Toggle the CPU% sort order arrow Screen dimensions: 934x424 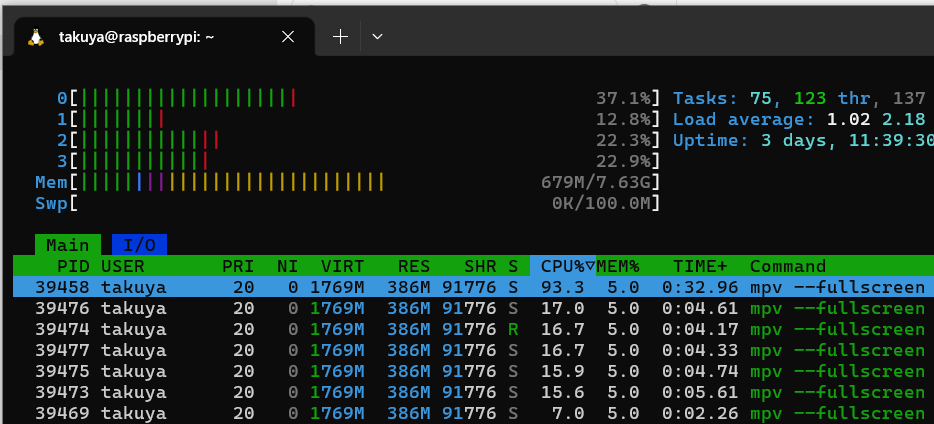click(x=590, y=266)
